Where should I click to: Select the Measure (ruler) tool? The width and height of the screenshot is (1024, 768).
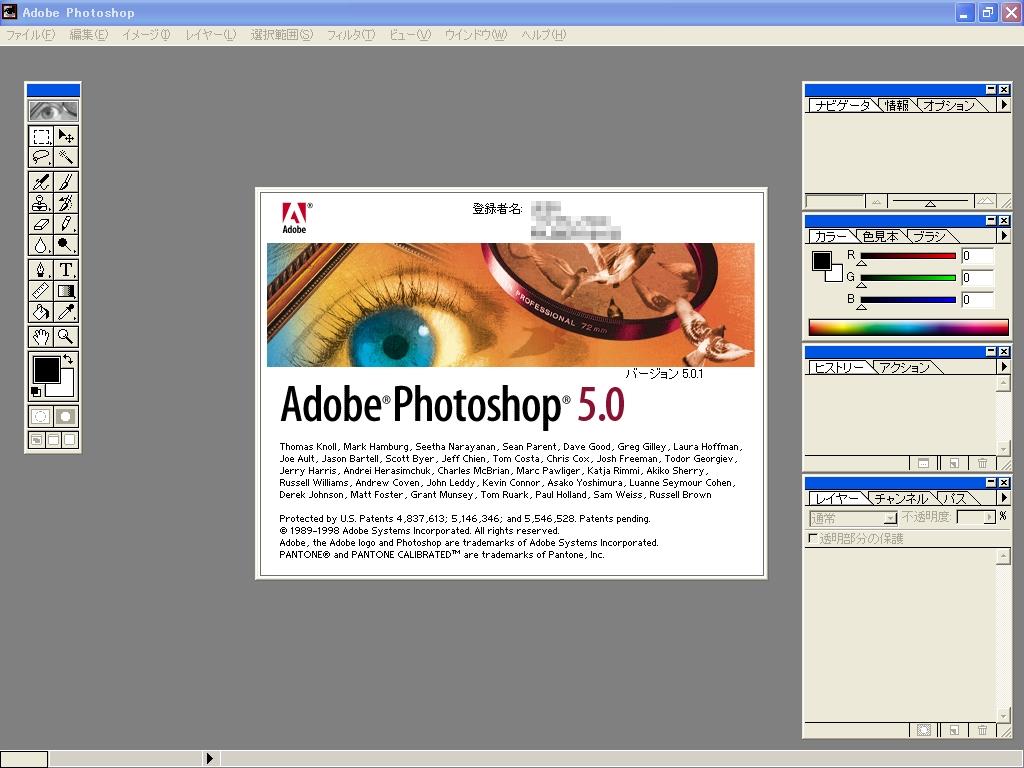(x=40, y=291)
